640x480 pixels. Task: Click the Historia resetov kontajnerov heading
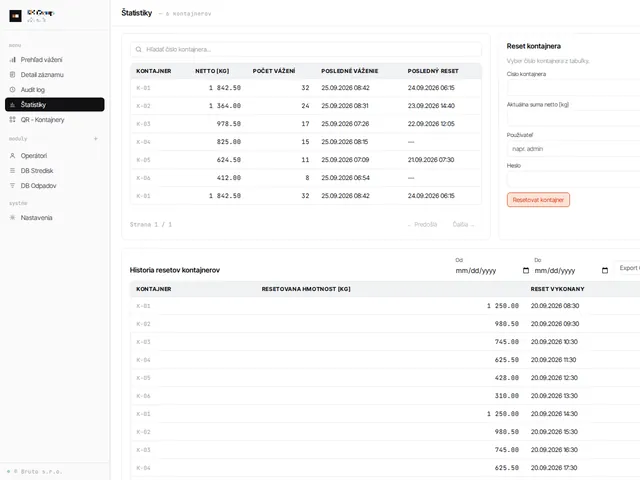click(175, 270)
